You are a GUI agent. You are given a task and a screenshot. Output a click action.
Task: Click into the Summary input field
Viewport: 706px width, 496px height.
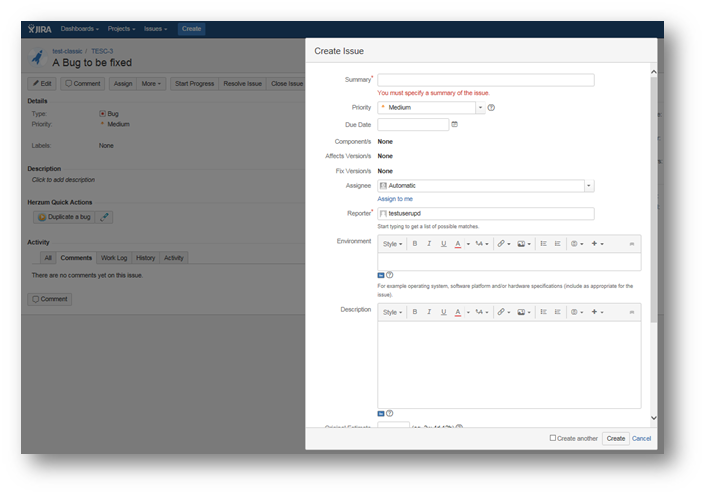point(485,80)
